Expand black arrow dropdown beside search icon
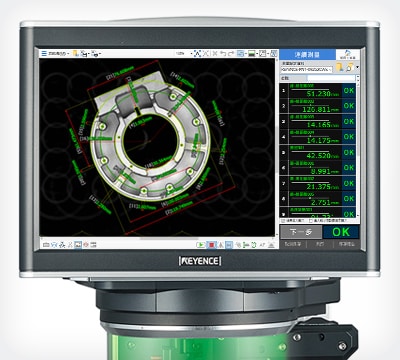 tap(357, 67)
